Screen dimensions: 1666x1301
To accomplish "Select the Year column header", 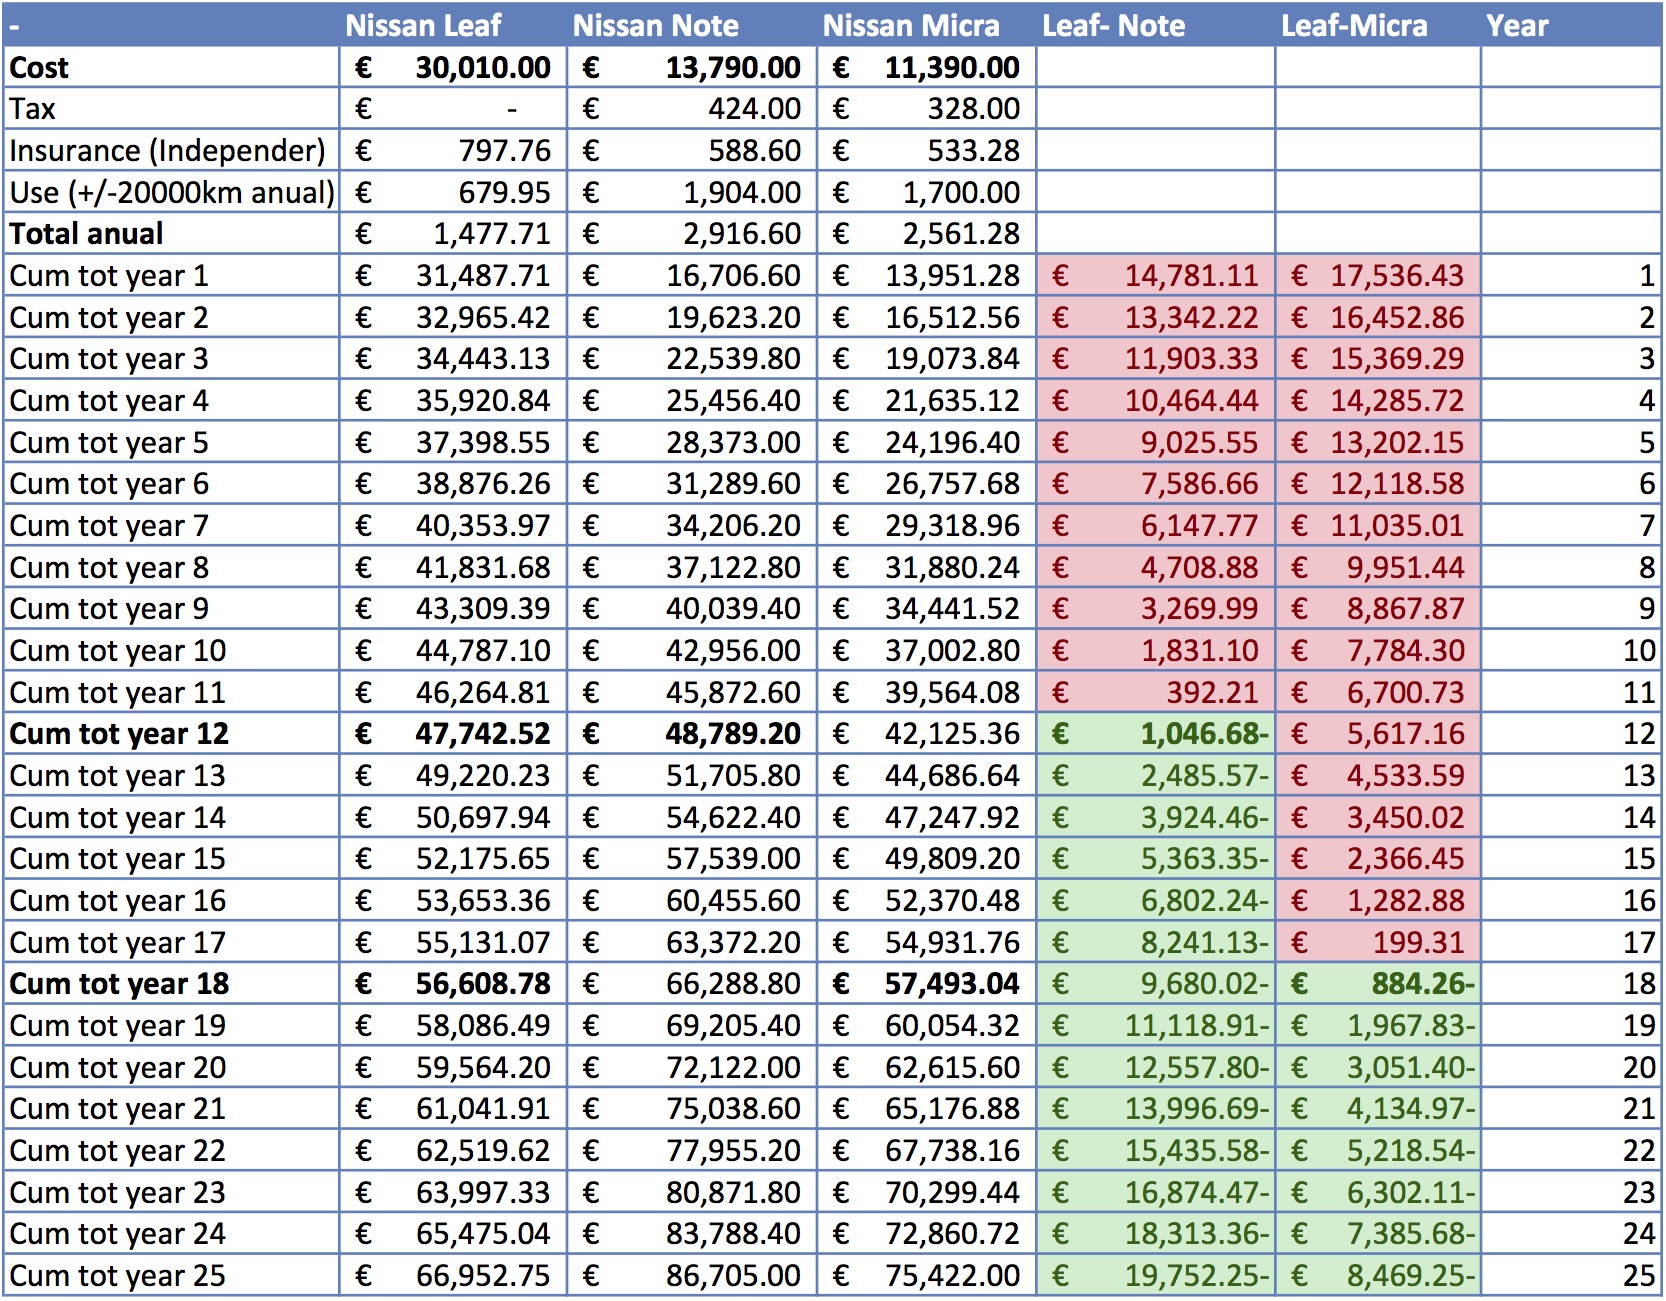I will pos(1516,26).
